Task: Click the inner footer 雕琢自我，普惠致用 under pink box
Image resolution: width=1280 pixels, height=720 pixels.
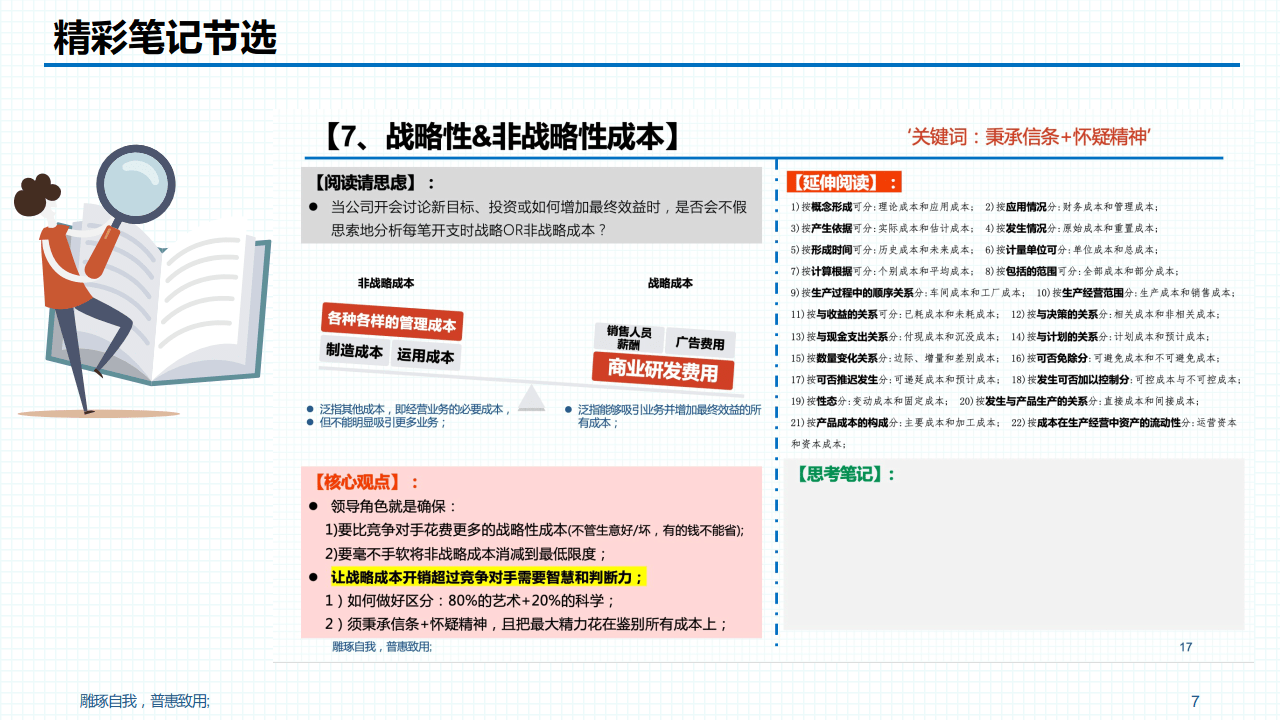Action: point(382,647)
